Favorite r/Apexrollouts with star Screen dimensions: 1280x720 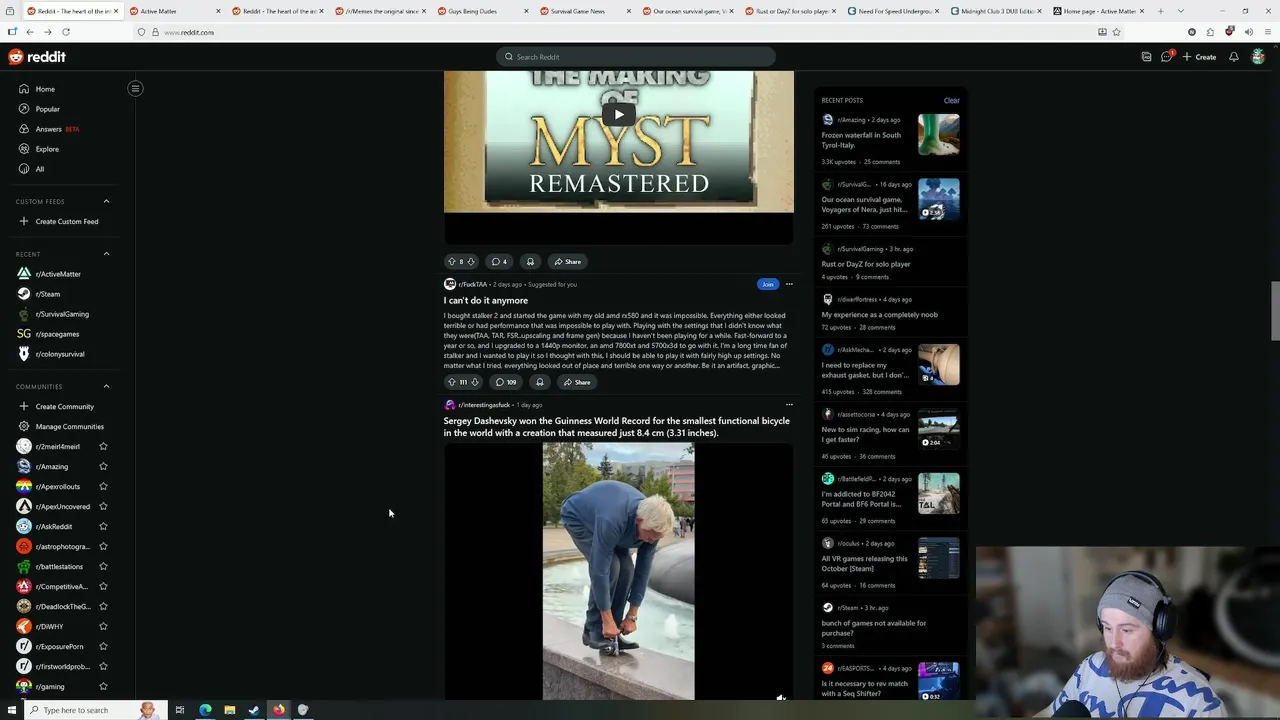103,486
